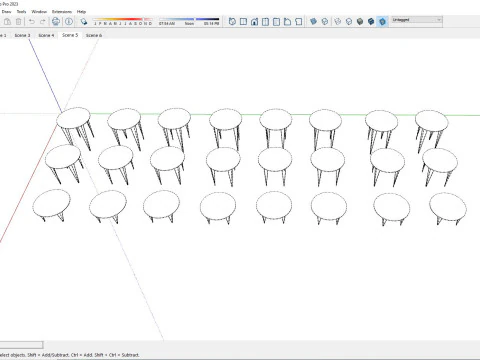Open the Window menu
480x360 pixels.
[x=39, y=12]
